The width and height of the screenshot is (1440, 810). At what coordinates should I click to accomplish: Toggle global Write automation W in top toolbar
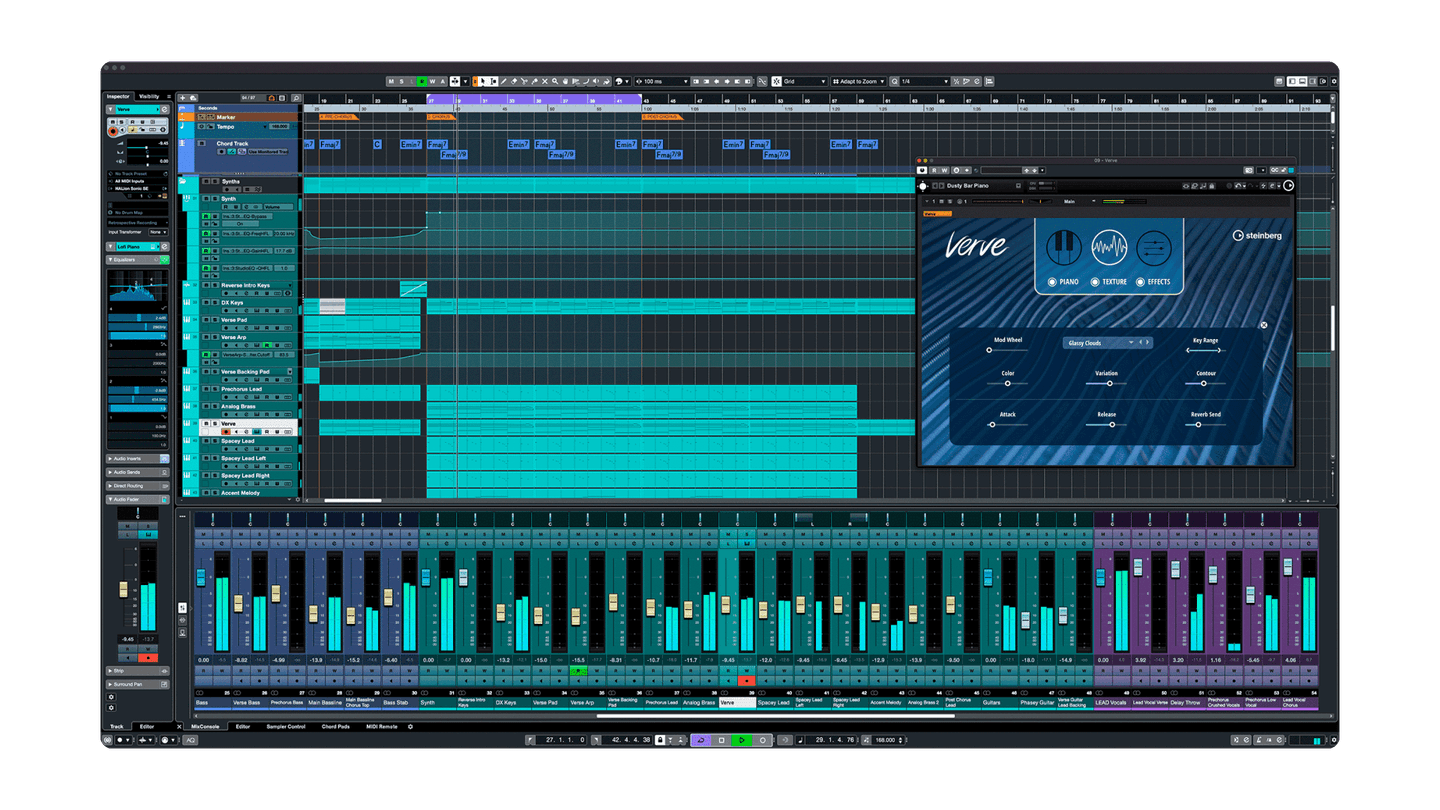432,81
